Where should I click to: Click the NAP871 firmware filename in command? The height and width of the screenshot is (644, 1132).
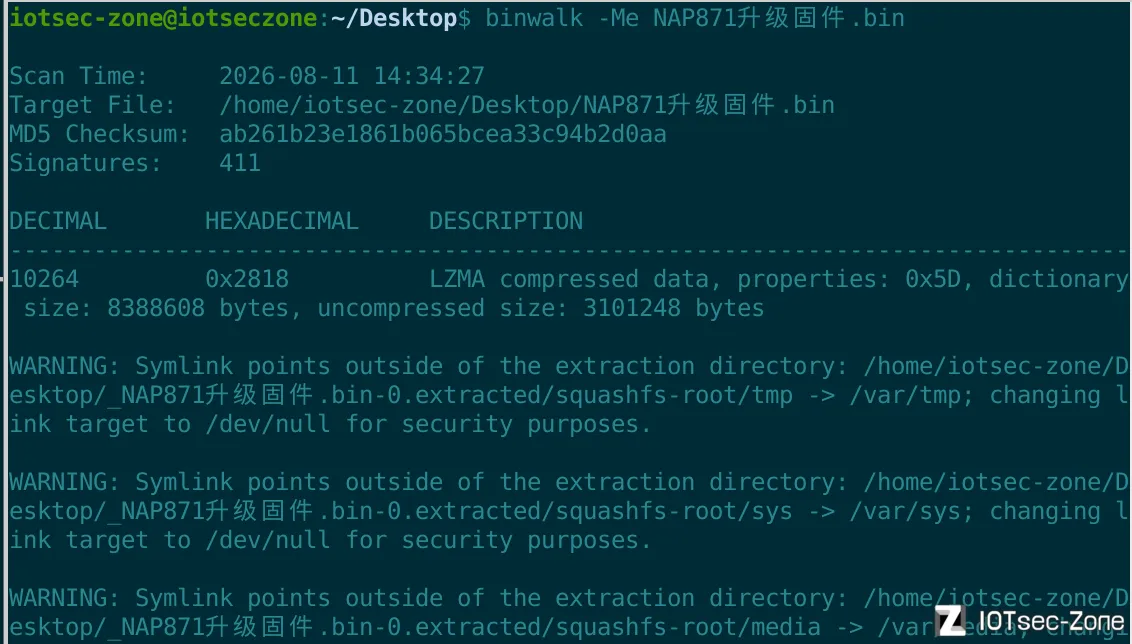point(778,18)
